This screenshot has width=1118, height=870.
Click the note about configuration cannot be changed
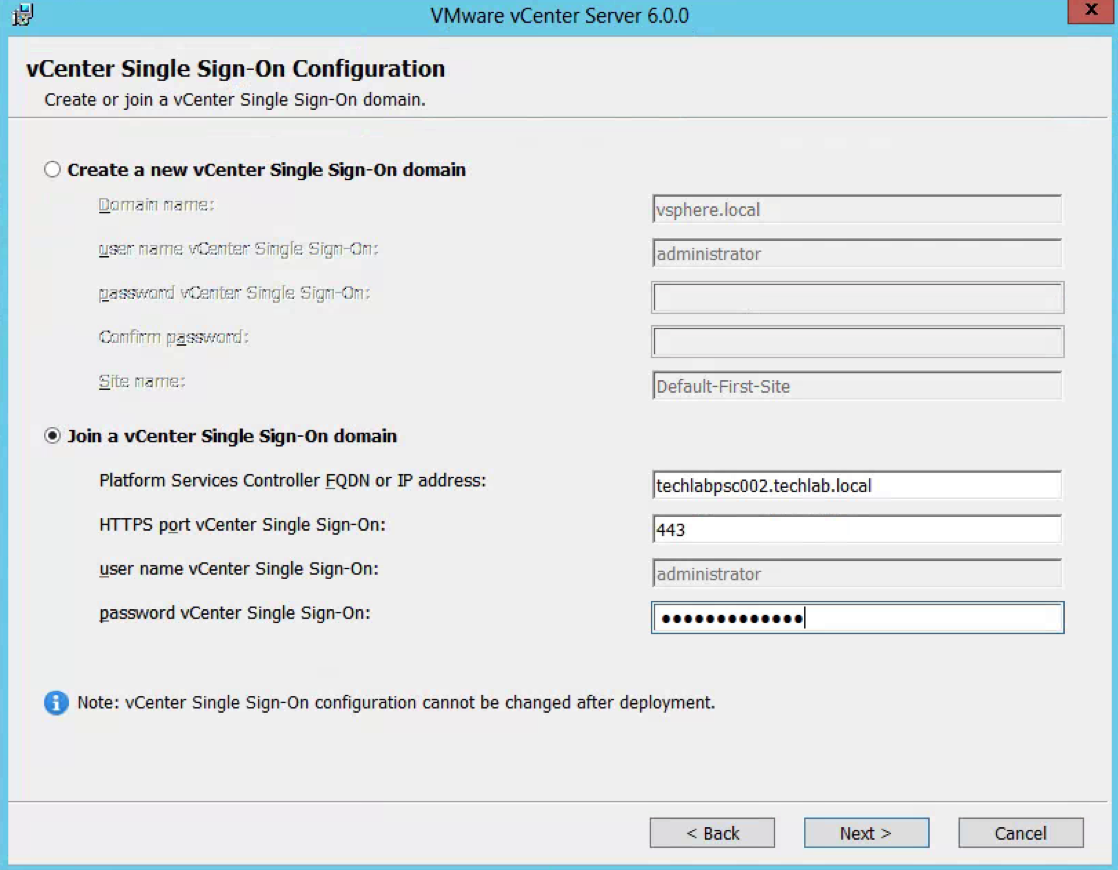[396, 702]
